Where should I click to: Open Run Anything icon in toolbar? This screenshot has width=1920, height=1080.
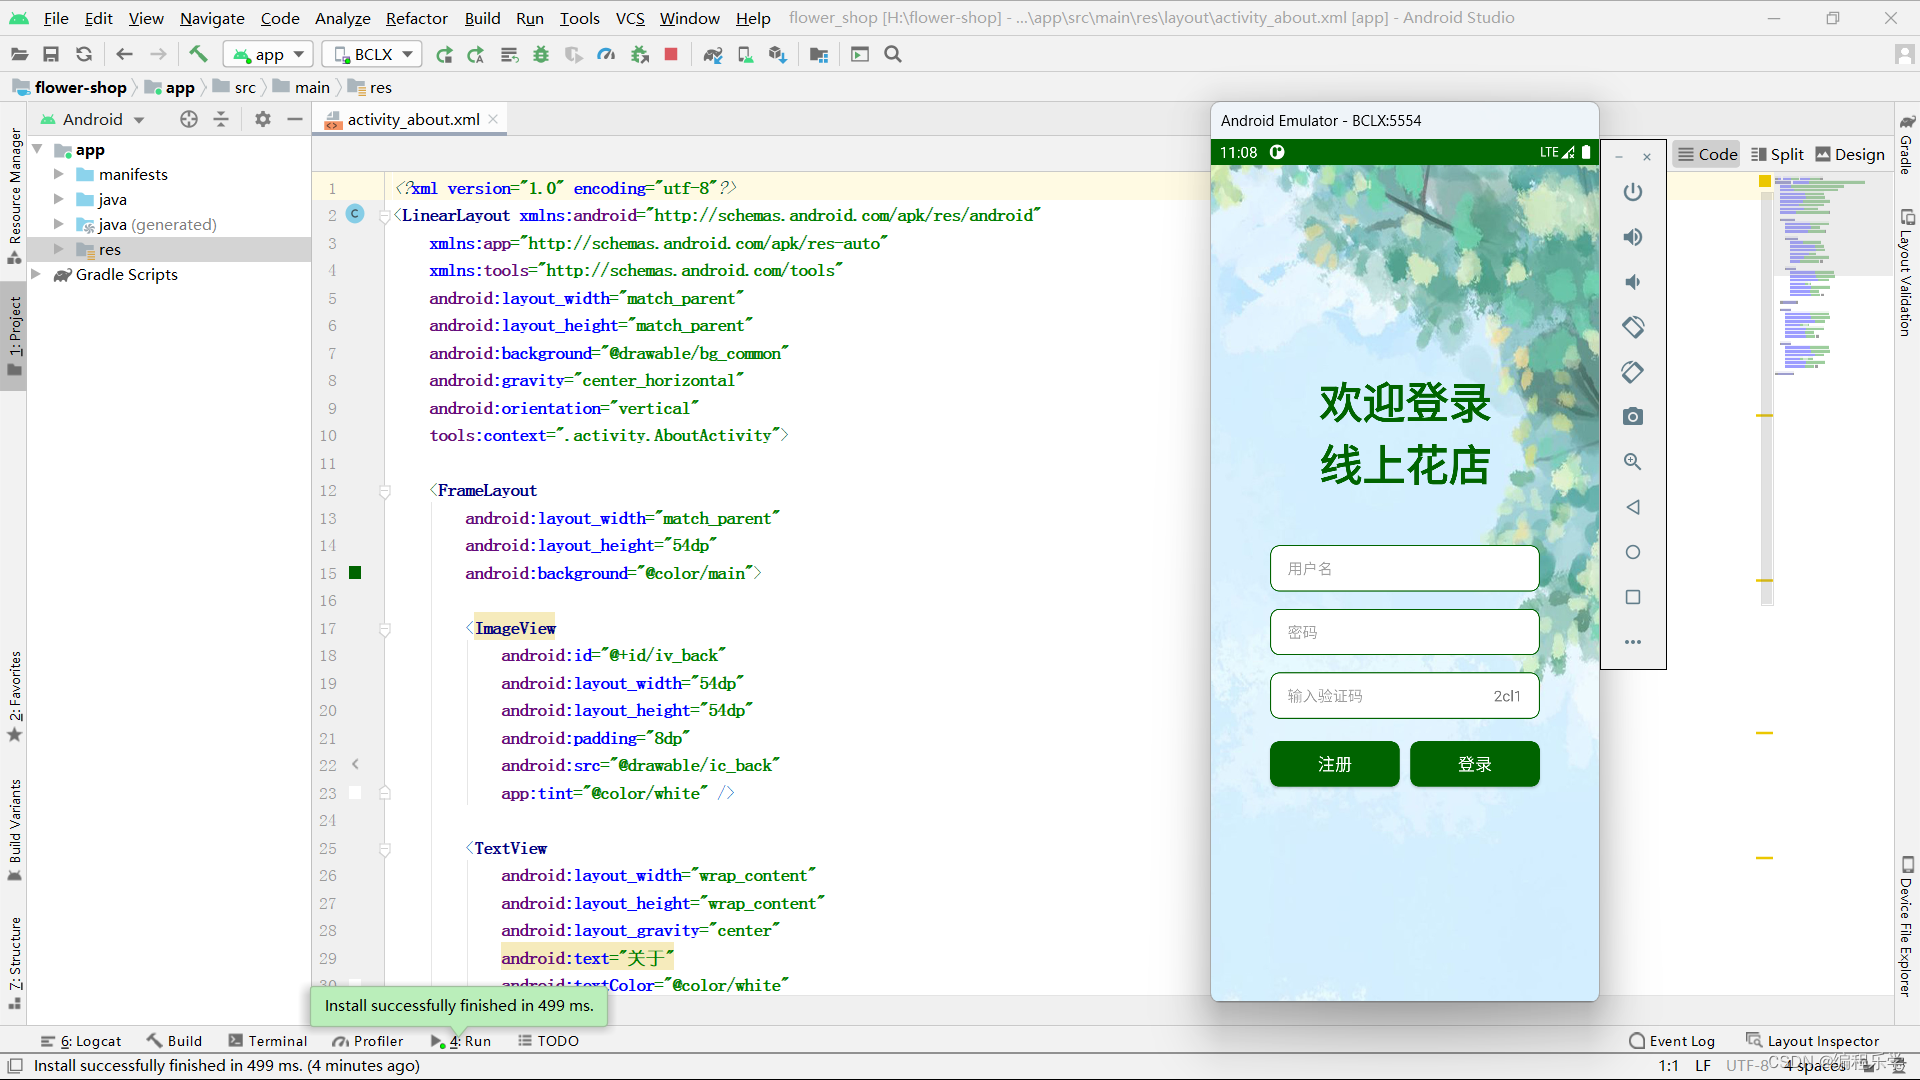point(860,54)
